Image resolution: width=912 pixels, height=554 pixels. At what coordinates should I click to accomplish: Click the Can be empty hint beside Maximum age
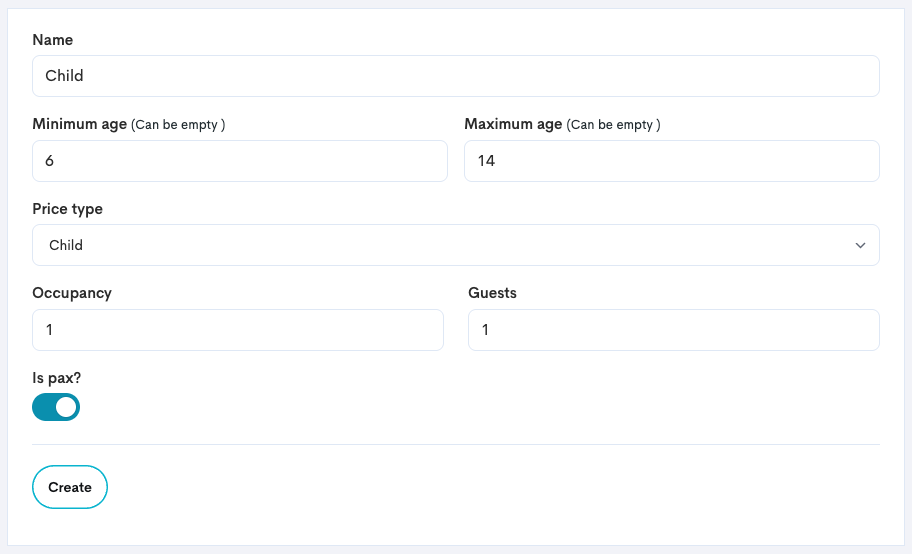pos(614,125)
